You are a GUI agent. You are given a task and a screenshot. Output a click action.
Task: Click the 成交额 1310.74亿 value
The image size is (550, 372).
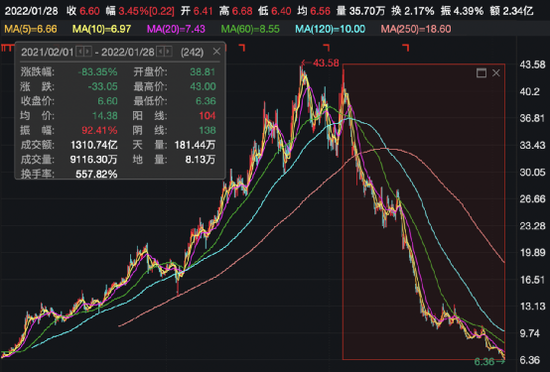pyautogui.click(x=94, y=145)
